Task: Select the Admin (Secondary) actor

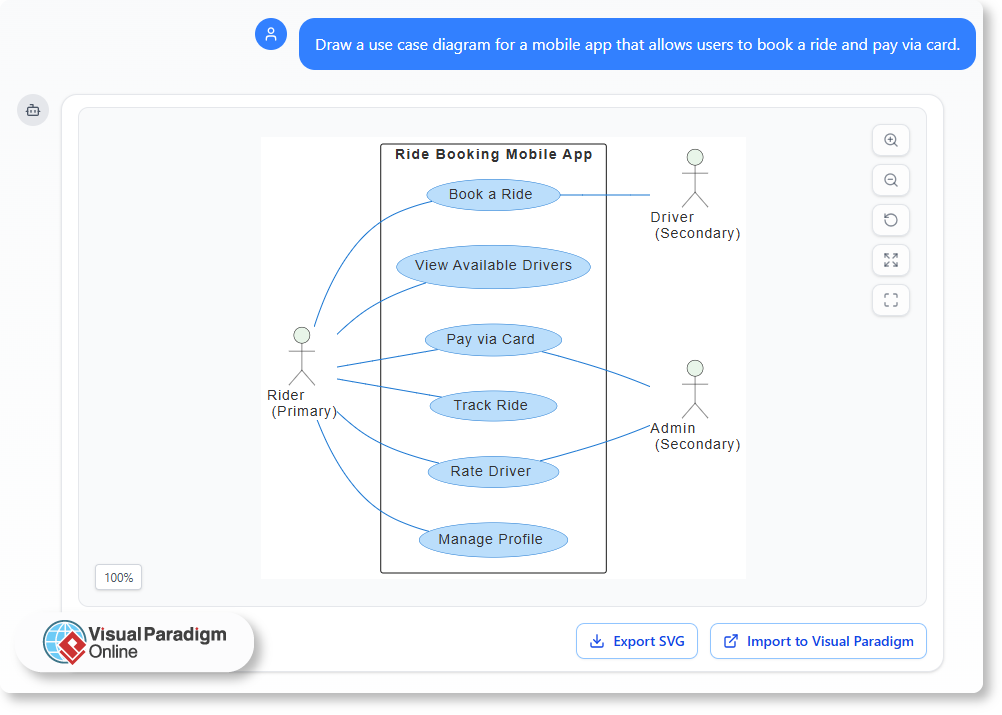Action: [695, 390]
